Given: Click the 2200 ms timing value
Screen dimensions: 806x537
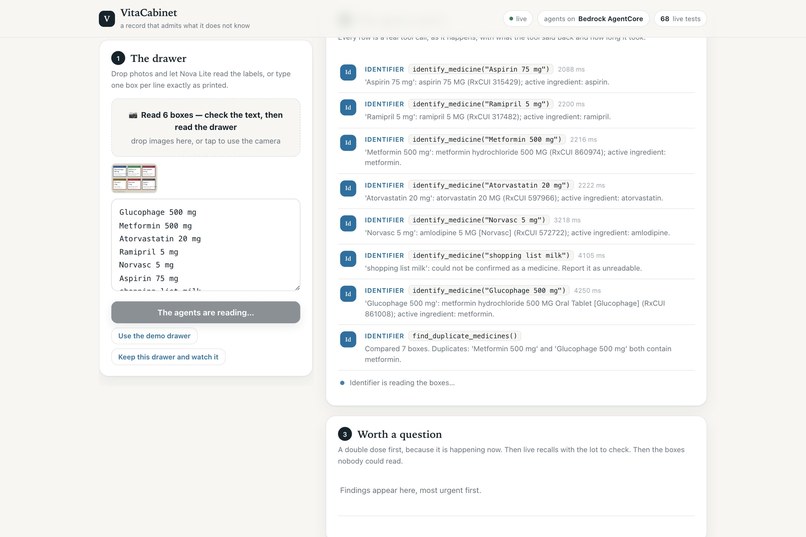Looking at the screenshot, I should (x=571, y=104).
